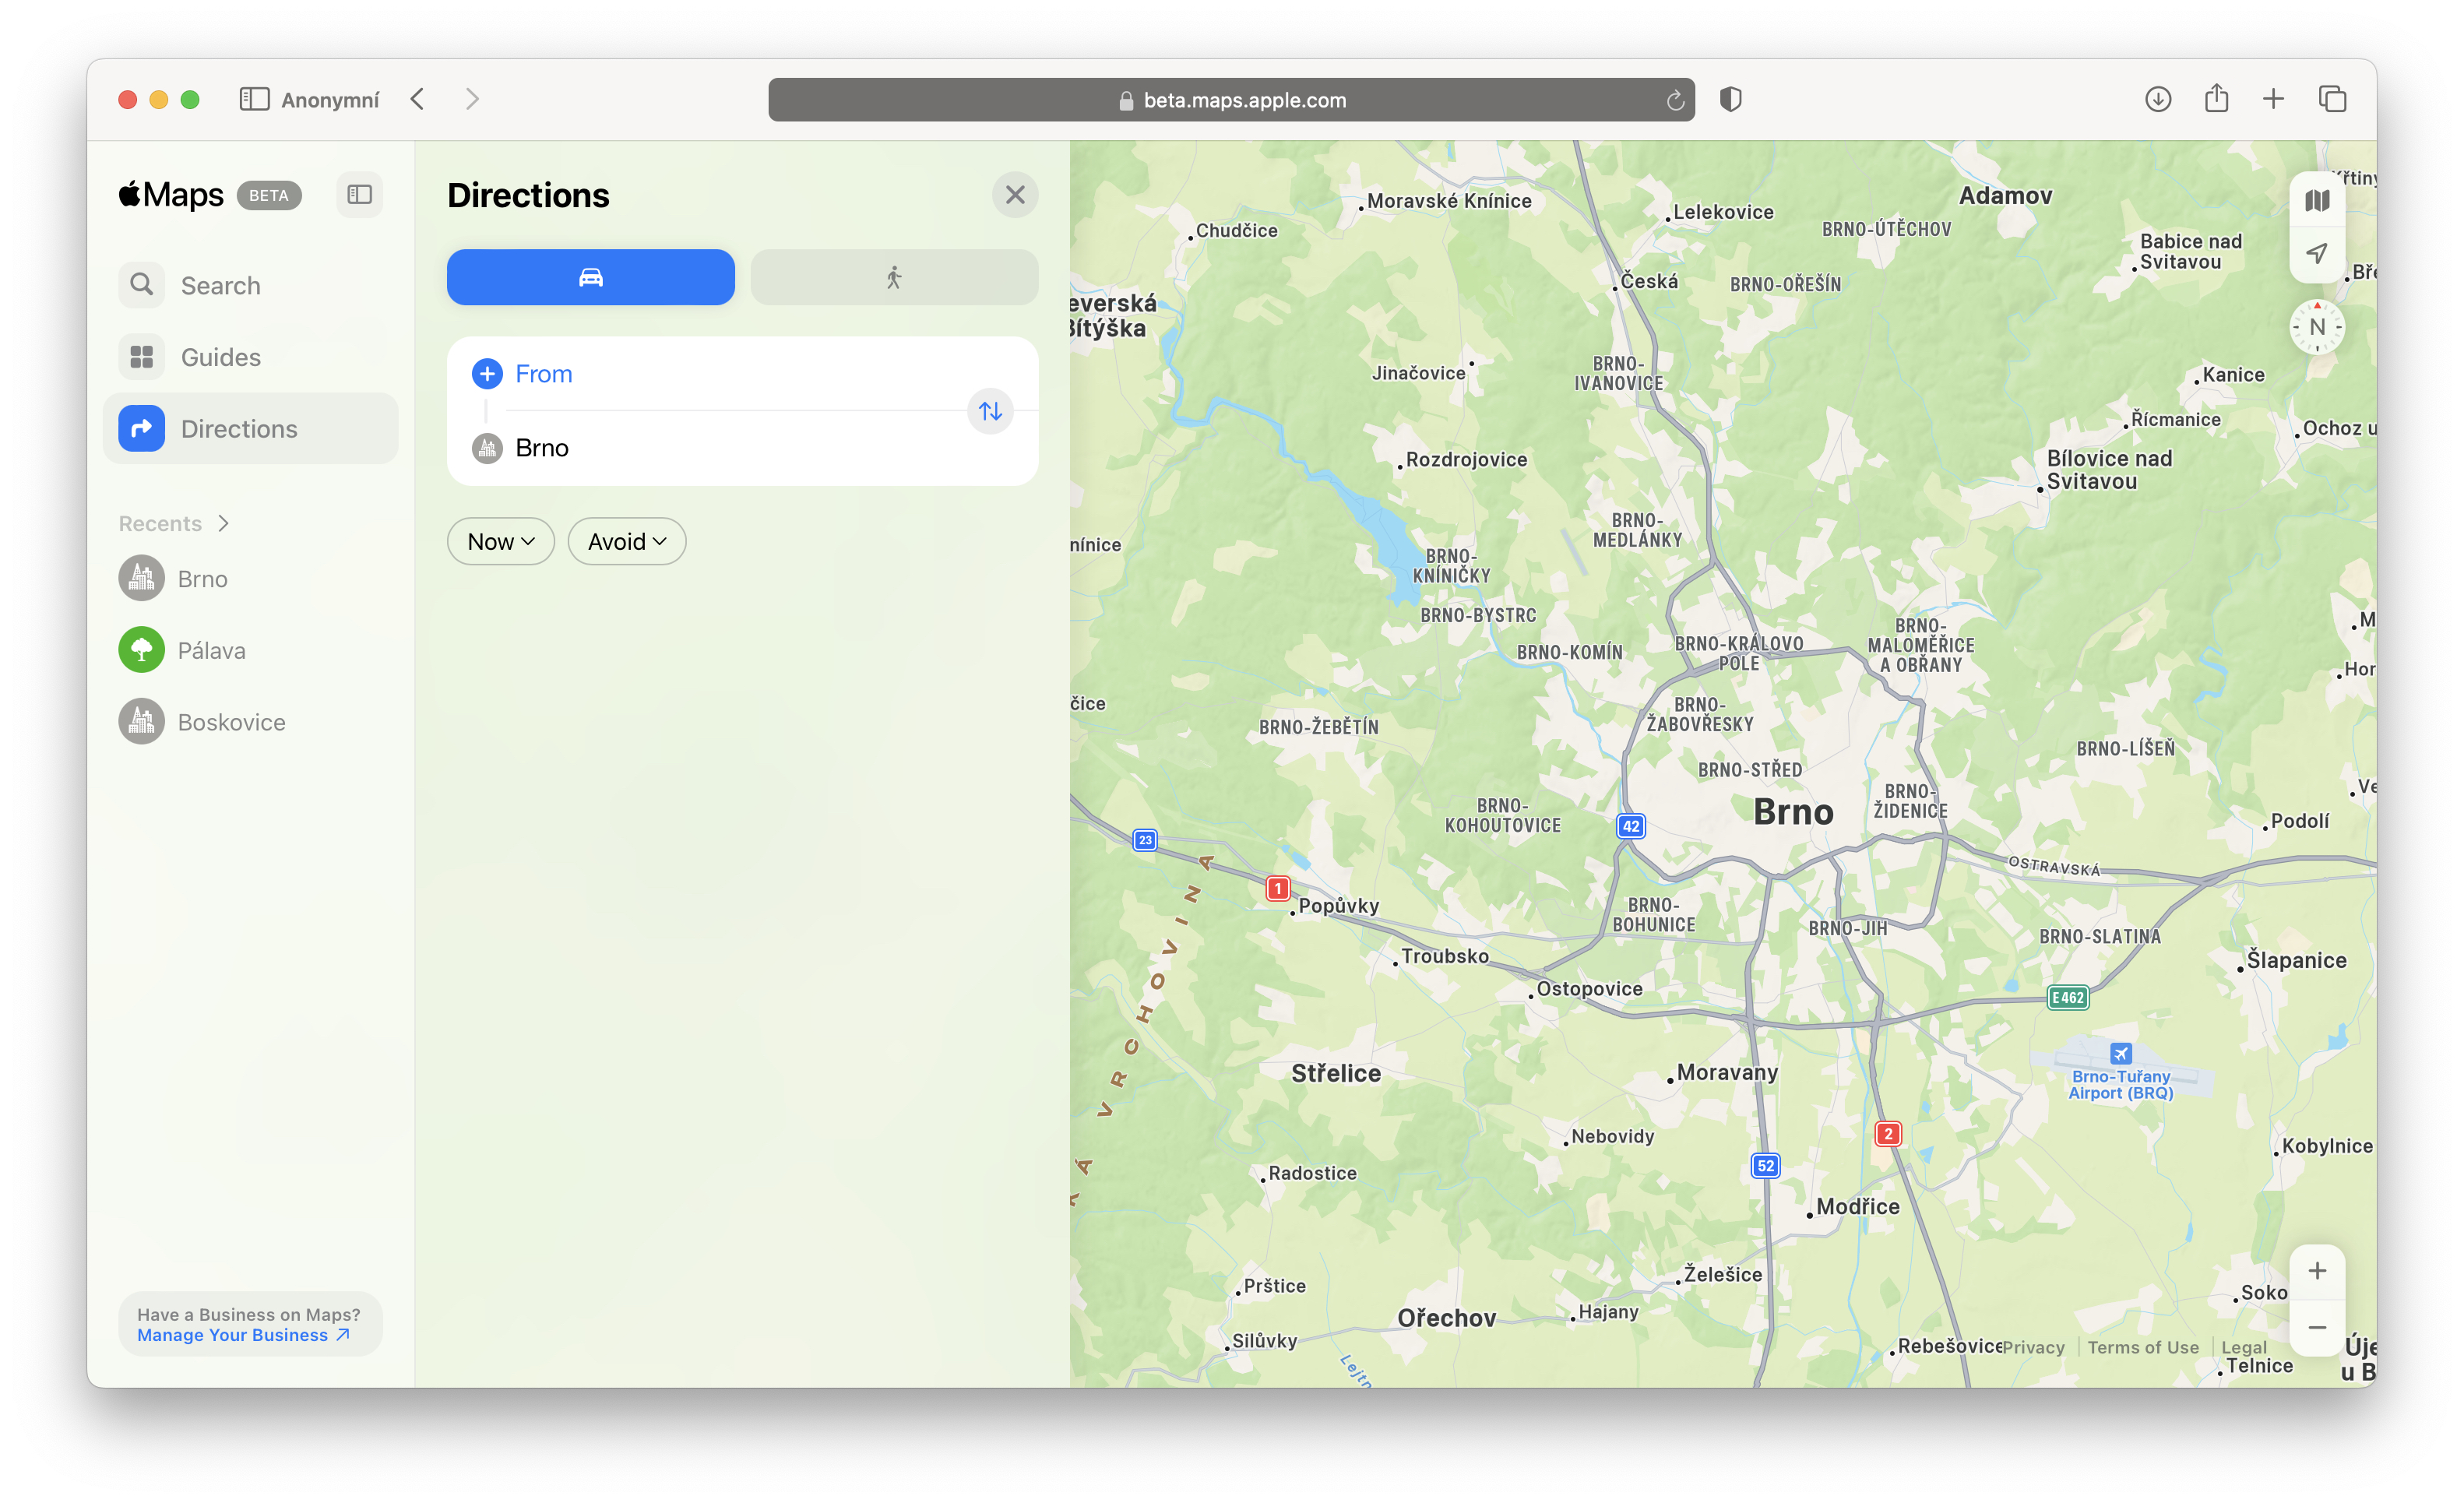Viewport: 2464px width, 1503px height.
Task: Click the swap From/To arrows icon
Action: [990, 411]
